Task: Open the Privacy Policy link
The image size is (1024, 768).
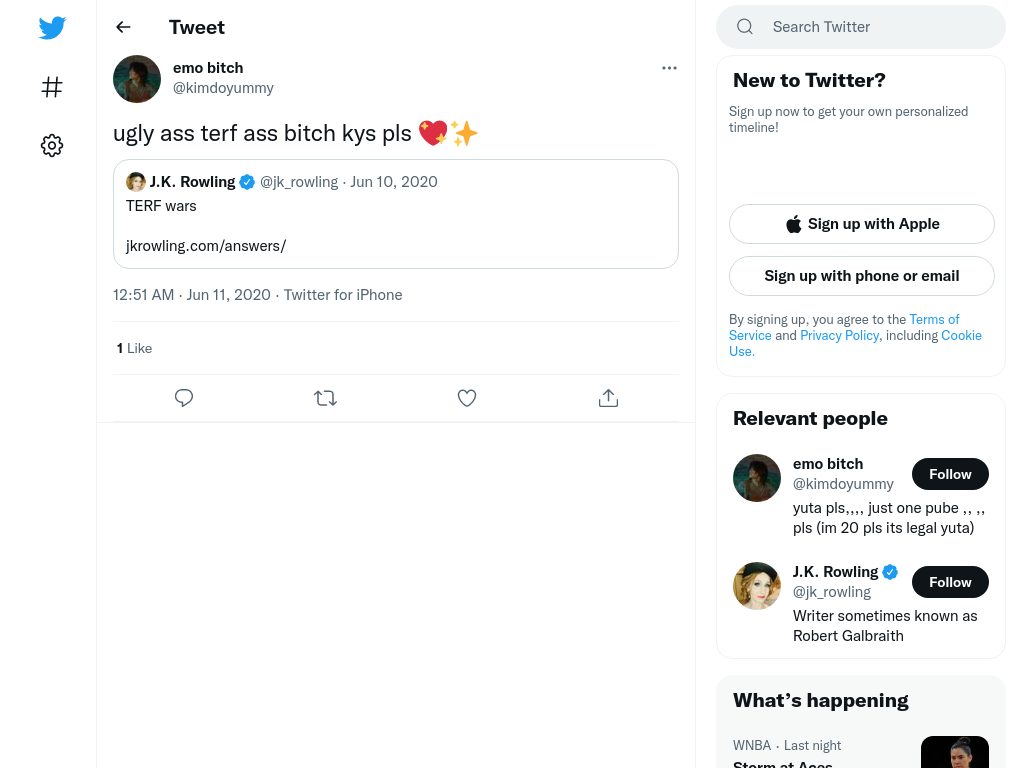Action: [x=839, y=335]
